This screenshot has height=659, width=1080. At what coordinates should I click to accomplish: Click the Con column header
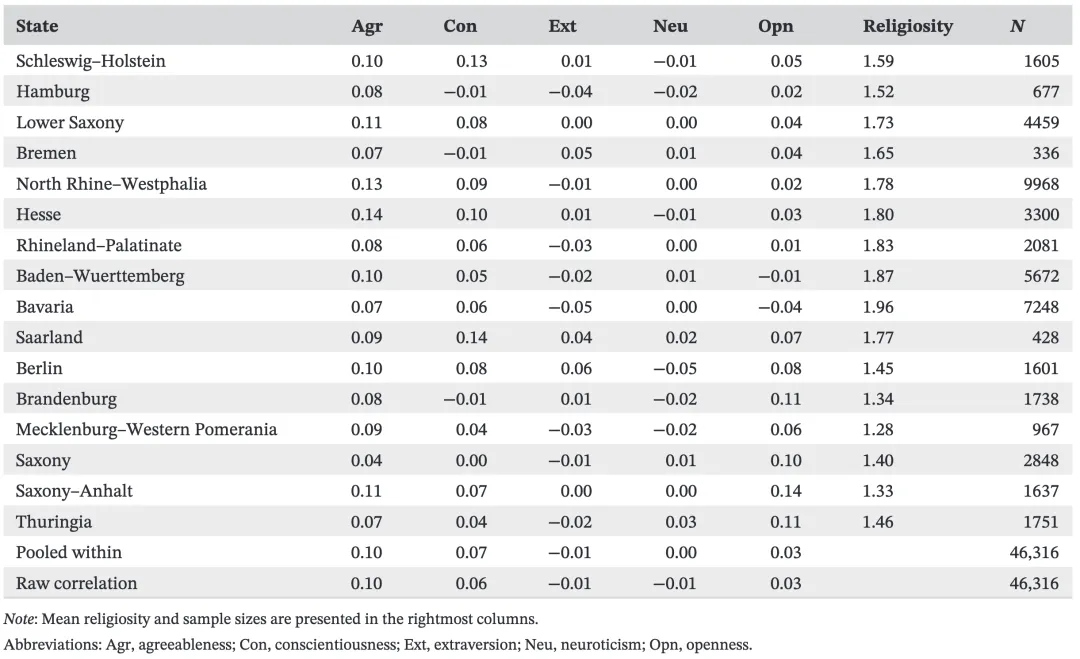click(460, 26)
